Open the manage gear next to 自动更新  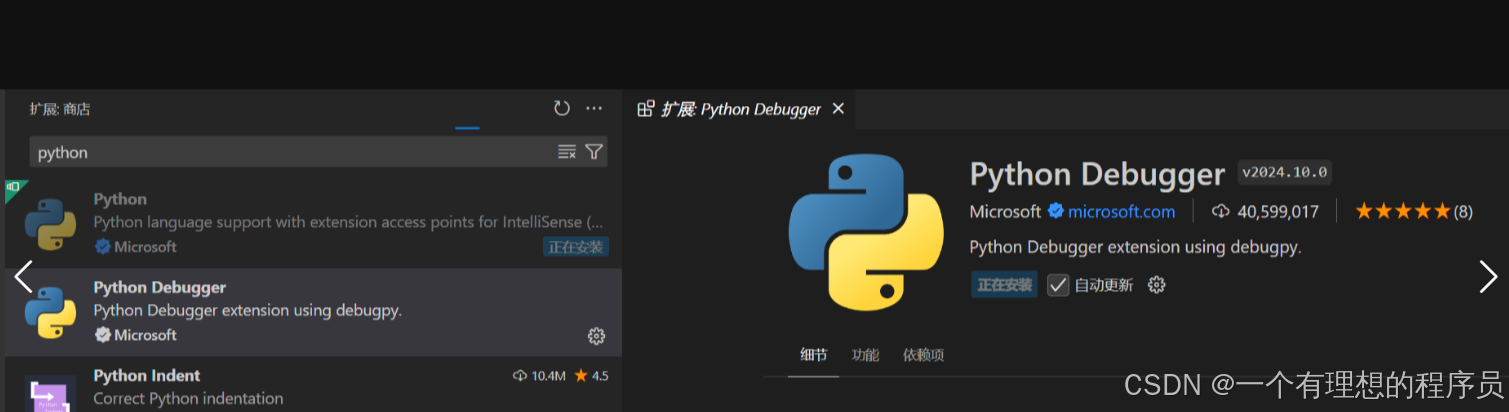1157,285
